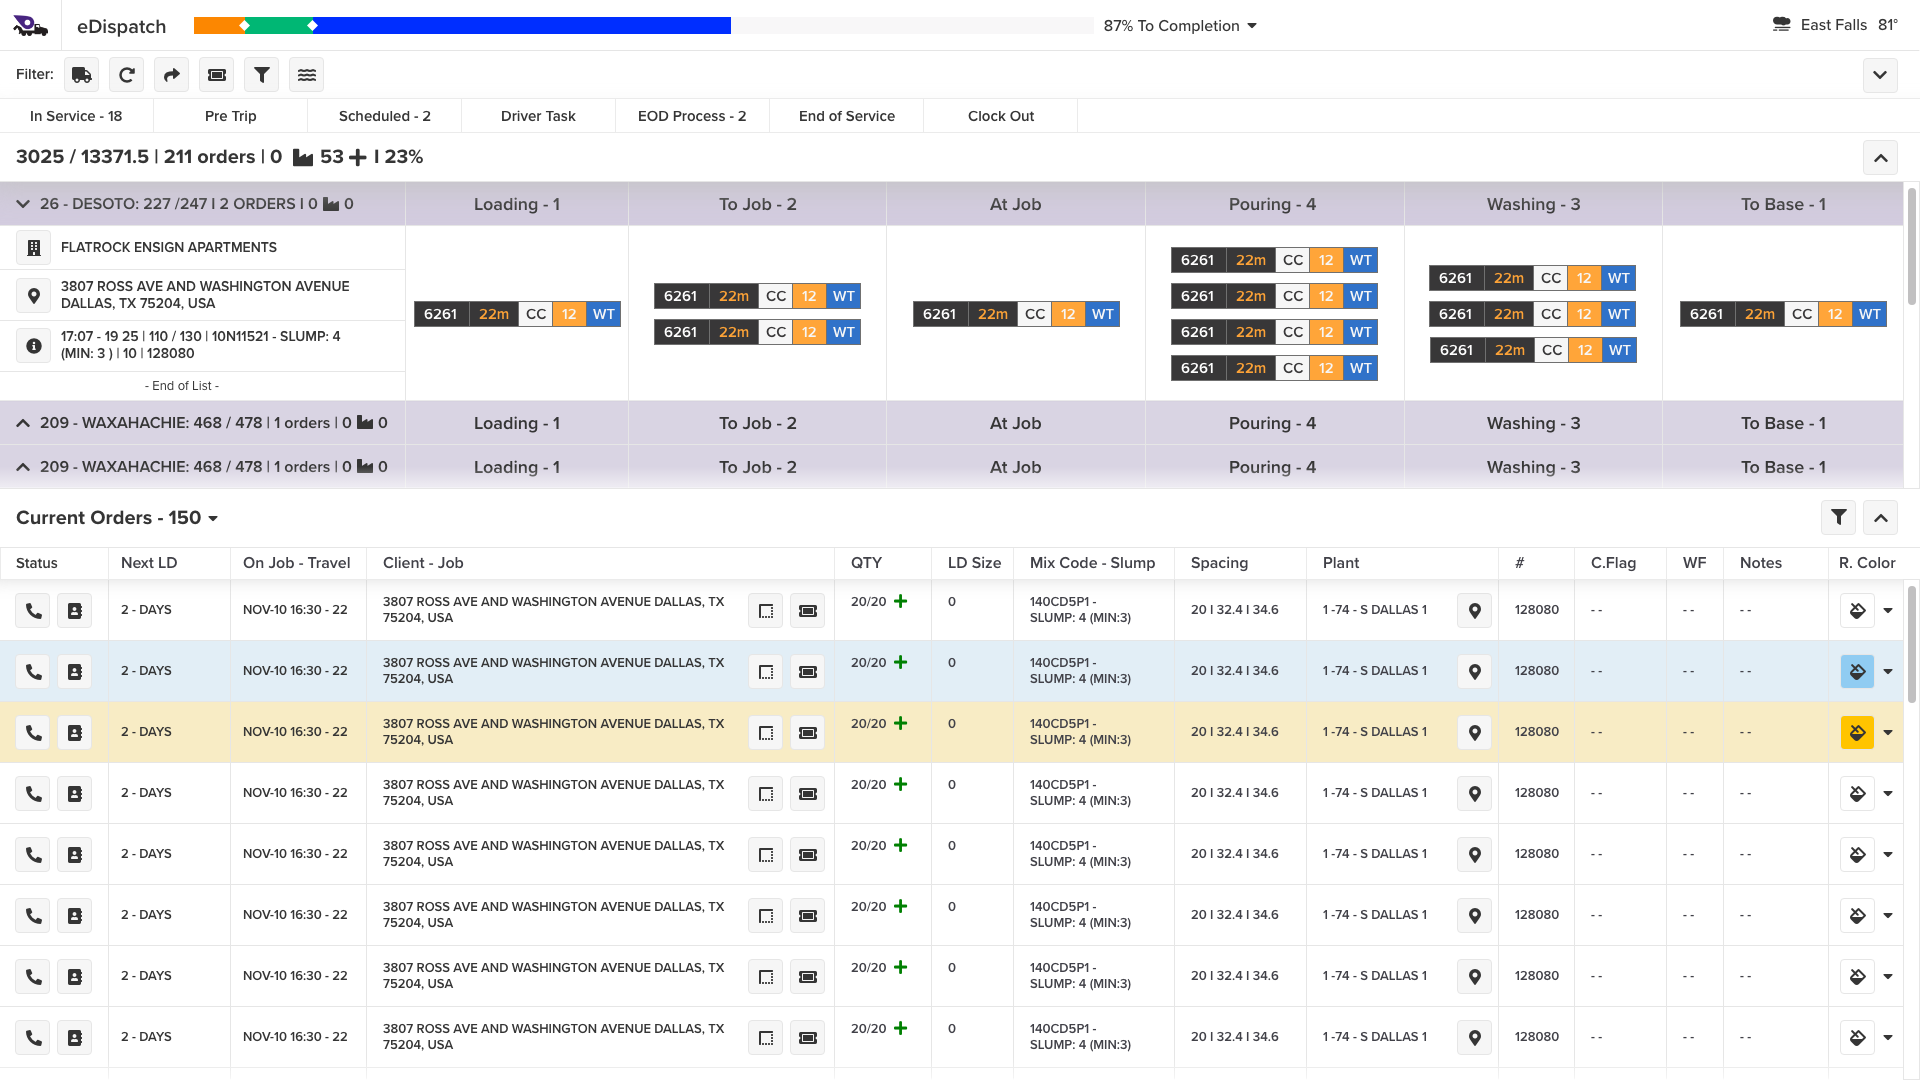Click the green plus in first order QTY
The image size is (1920, 1080).
[901, 602]
